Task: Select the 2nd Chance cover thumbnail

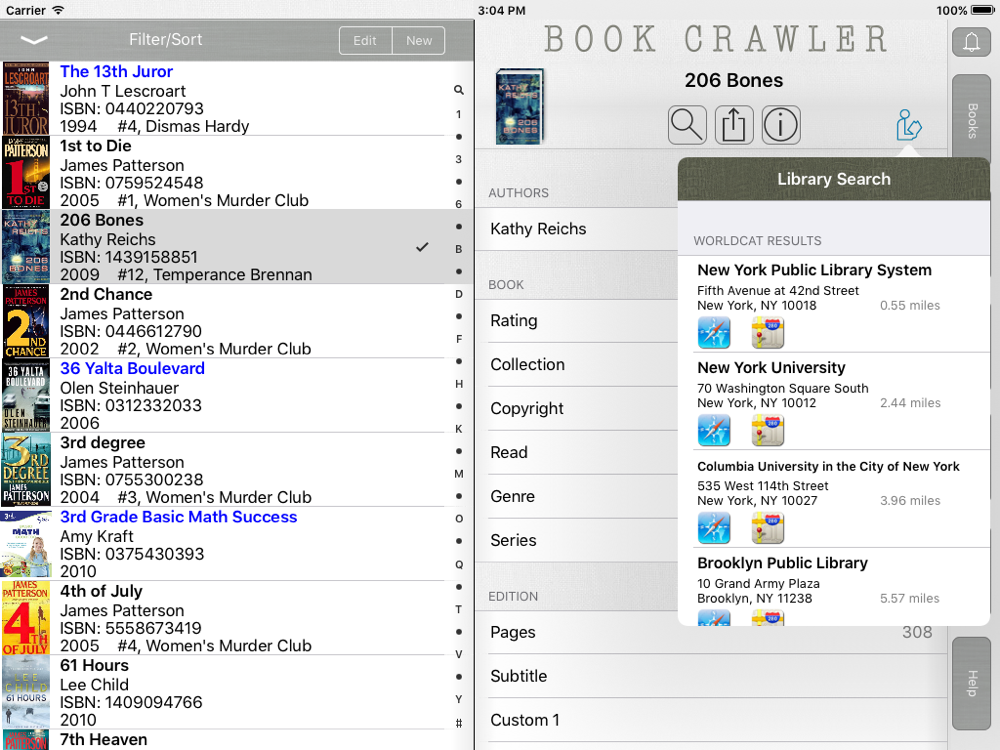Action: [26, 321]
